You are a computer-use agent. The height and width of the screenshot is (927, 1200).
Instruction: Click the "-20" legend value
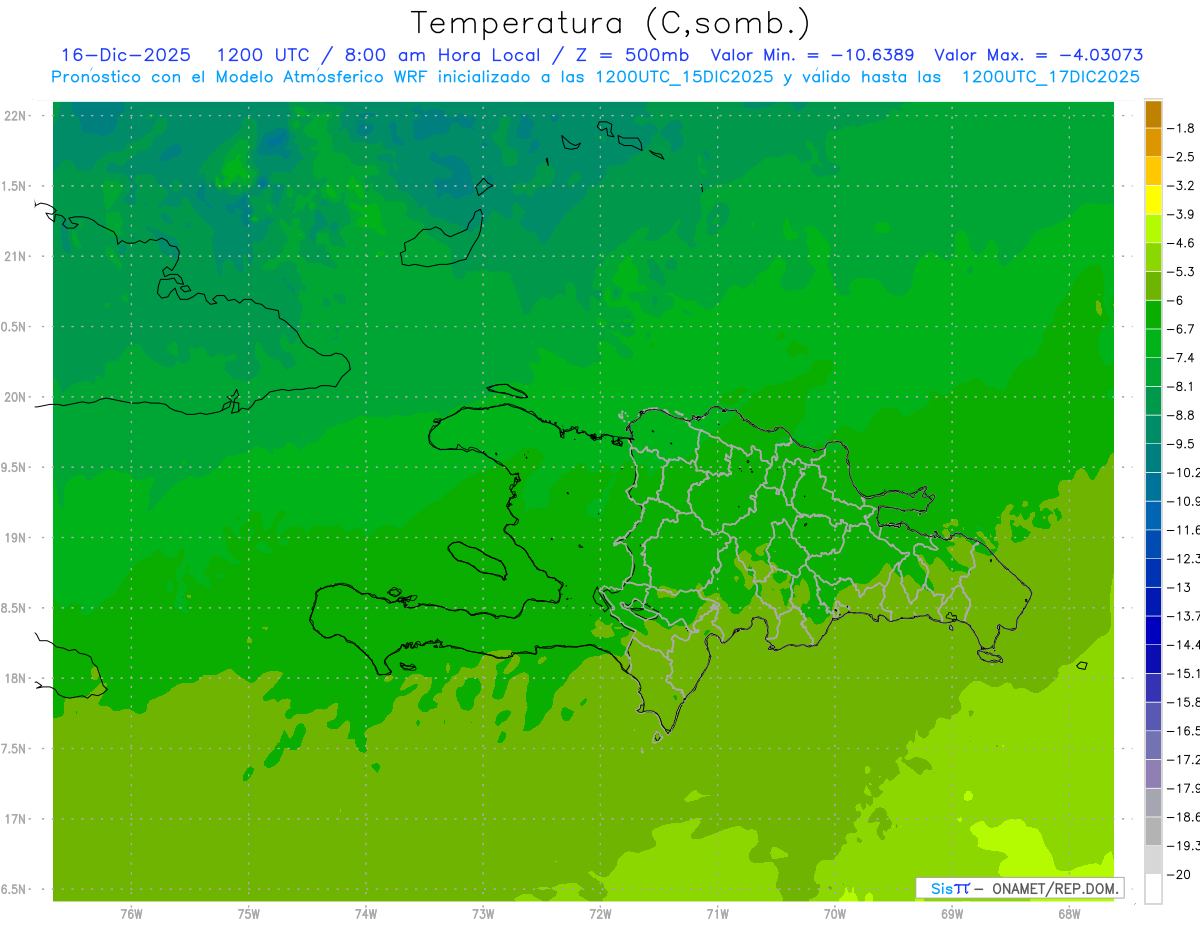[x=1181, y=874]
